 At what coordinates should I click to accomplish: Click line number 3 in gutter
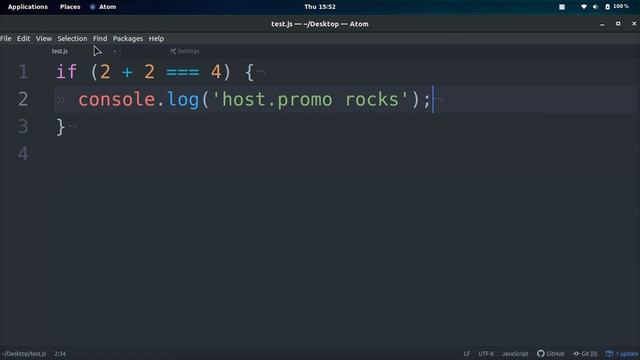(23, 127)
